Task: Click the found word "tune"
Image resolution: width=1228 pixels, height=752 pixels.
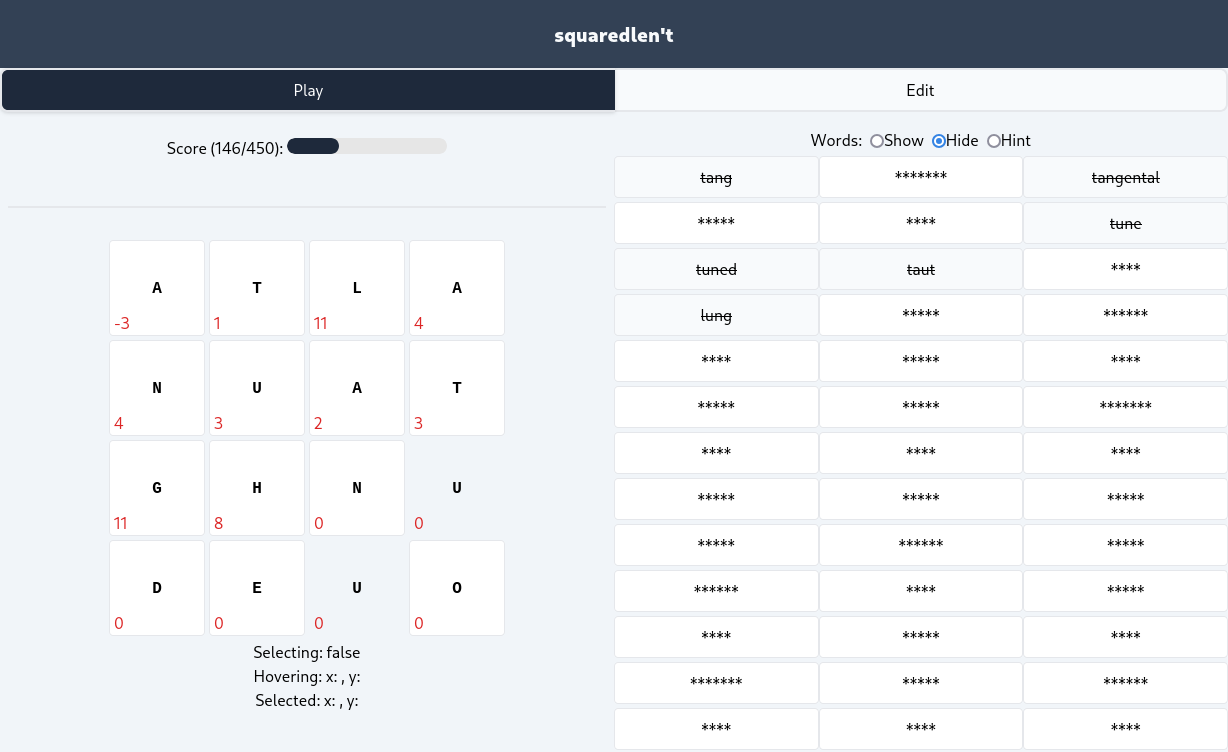Action: click(1125, 224)
